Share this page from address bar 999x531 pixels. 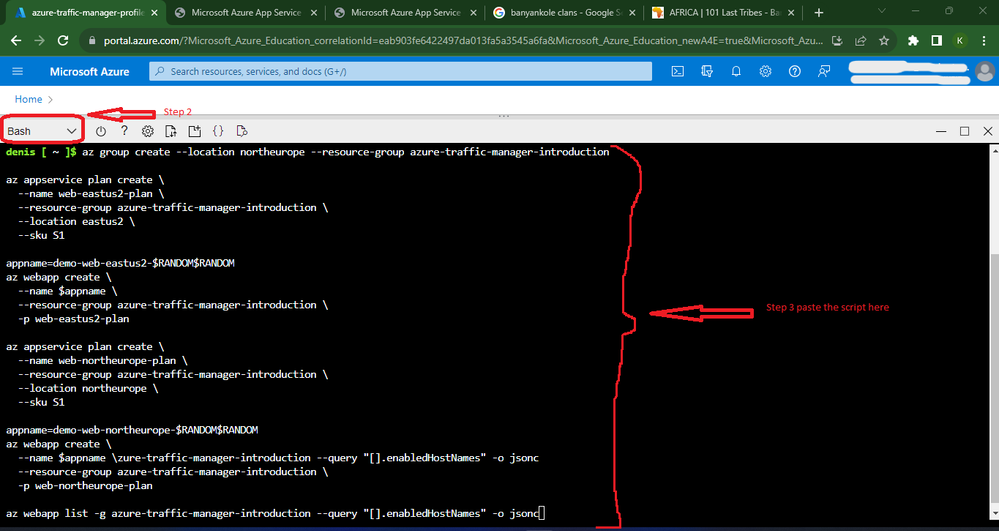(861, 40)
